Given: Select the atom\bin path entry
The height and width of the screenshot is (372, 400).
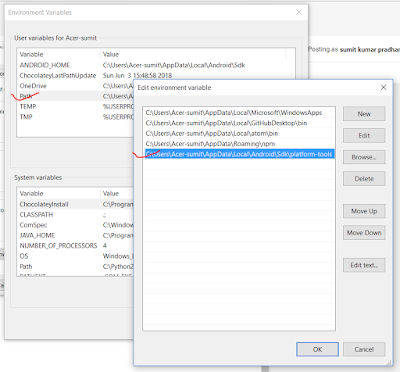Looking at the screenshot, I should [239, 133].
